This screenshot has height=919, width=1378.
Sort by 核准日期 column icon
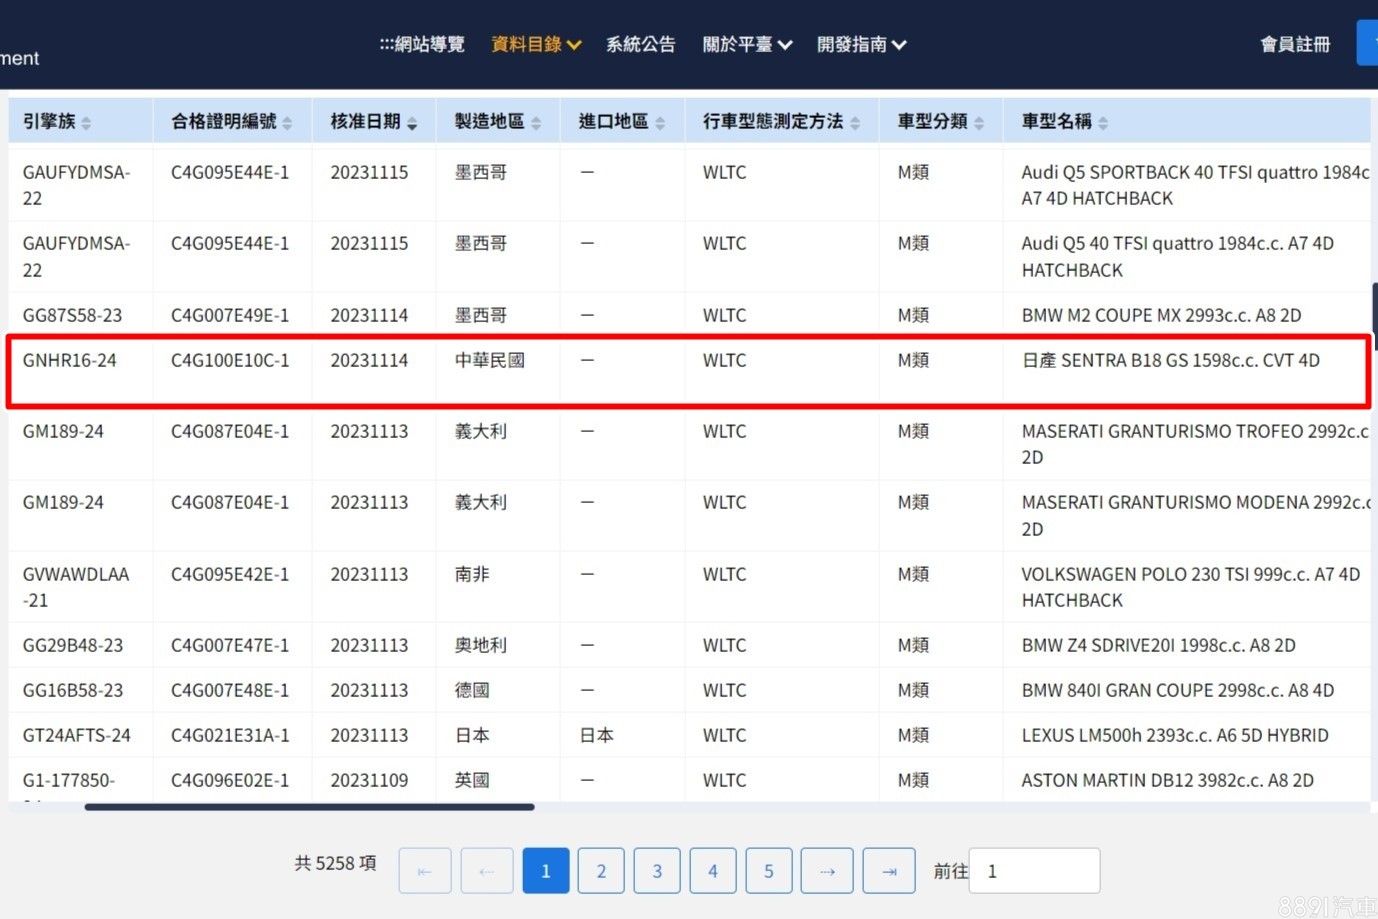point(412,123)
